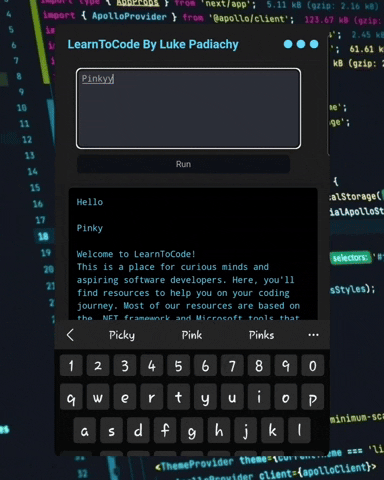This screenshot has height=480, width=384.
Task: Choose the 'Pinks' word suggestion
Action: 261,335
